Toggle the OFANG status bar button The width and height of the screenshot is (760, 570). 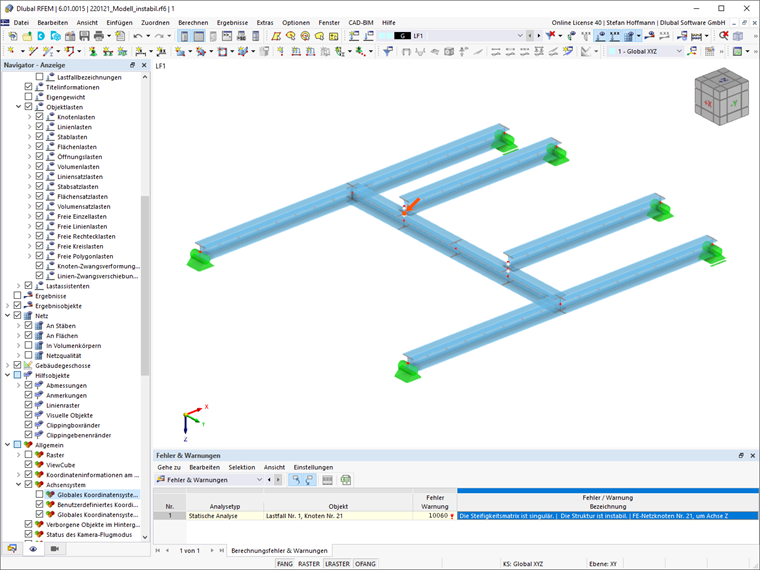(x=365, y=564)
